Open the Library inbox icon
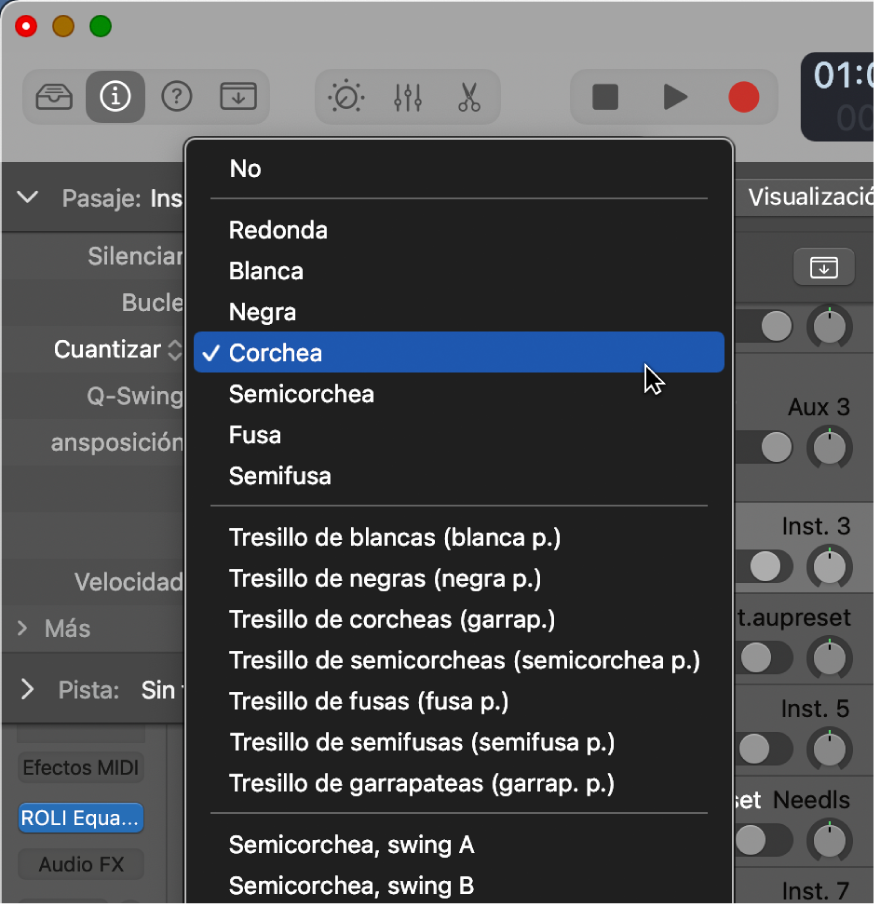 point(53,97)
